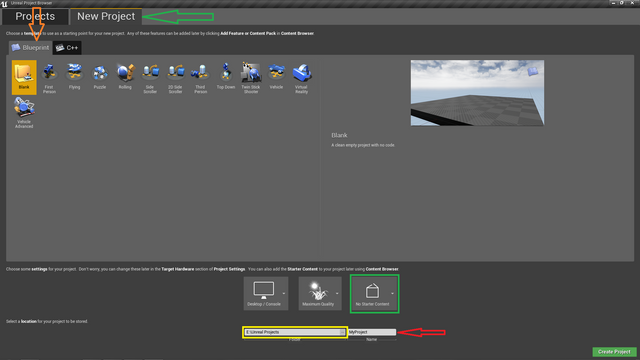
Task: Pick the Vehicle Advanced template
Action: (x=24, y=113)
